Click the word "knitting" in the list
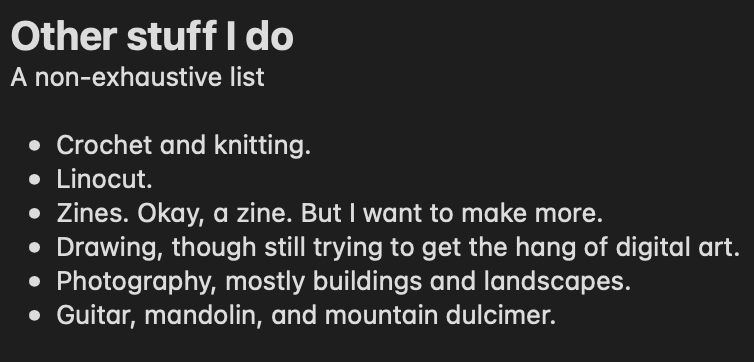The width and height of the screenshot is (754, 362). pyautogui.click(x=260, y=145)
